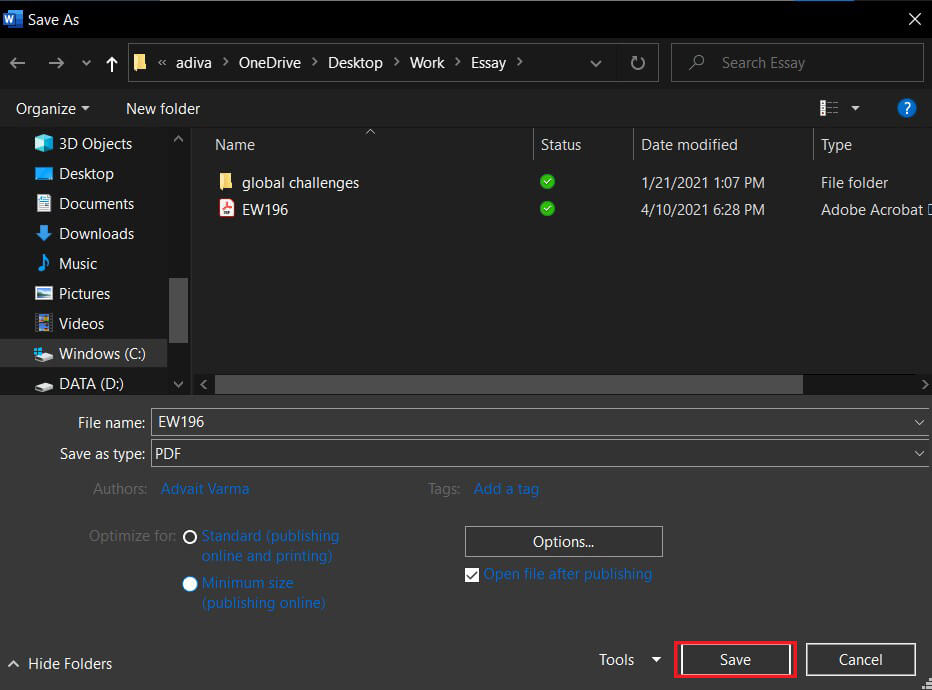Image resolution: width=932 pixels, height=690 pixels.
Task: Click the green sync status icon for global challenges
Action: click(547, 182)
